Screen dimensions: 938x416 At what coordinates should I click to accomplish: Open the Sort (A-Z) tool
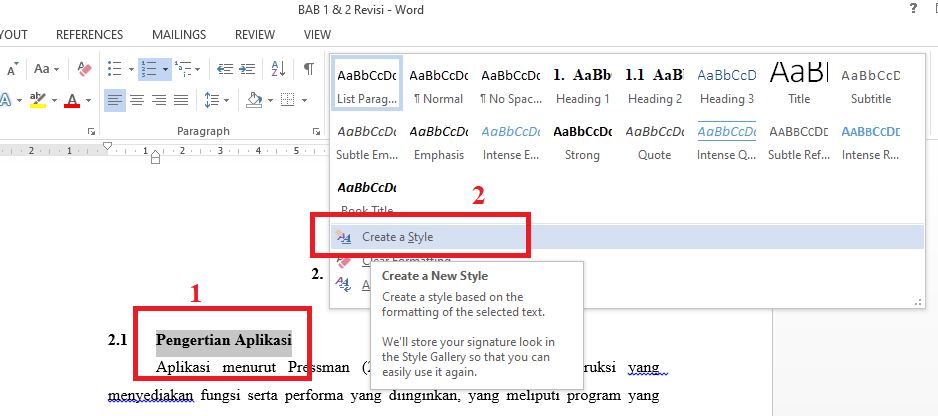pyautogui.click(x=278, y=69)
